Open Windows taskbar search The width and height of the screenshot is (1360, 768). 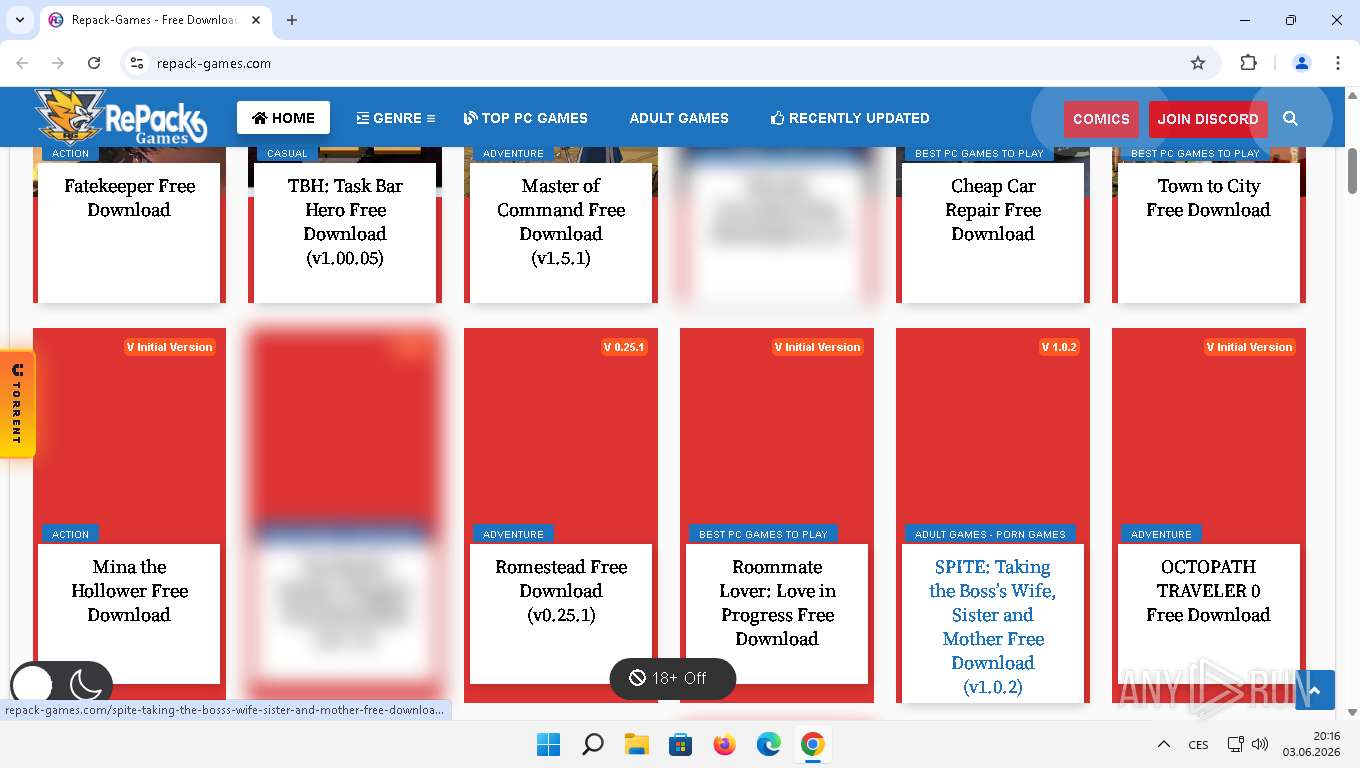(593, 744)
